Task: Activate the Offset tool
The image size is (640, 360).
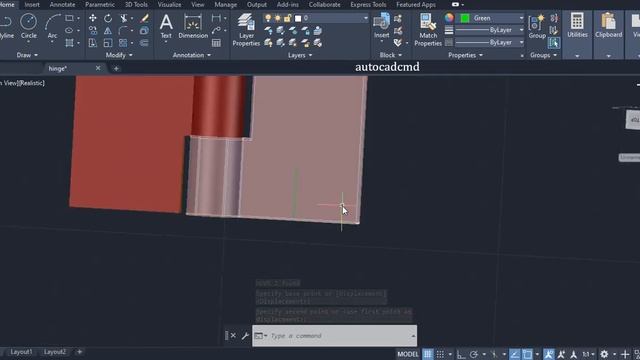Action: coord(144,43)
